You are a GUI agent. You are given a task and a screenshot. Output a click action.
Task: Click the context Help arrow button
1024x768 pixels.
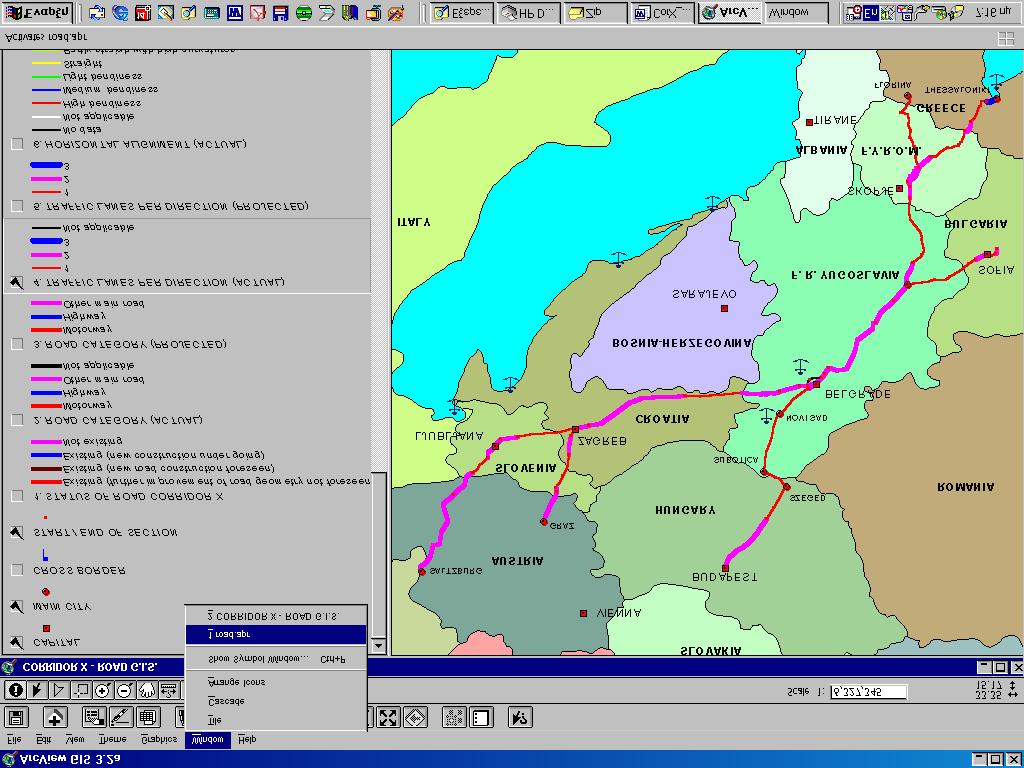pyautogui.click(x=520, y=718)
